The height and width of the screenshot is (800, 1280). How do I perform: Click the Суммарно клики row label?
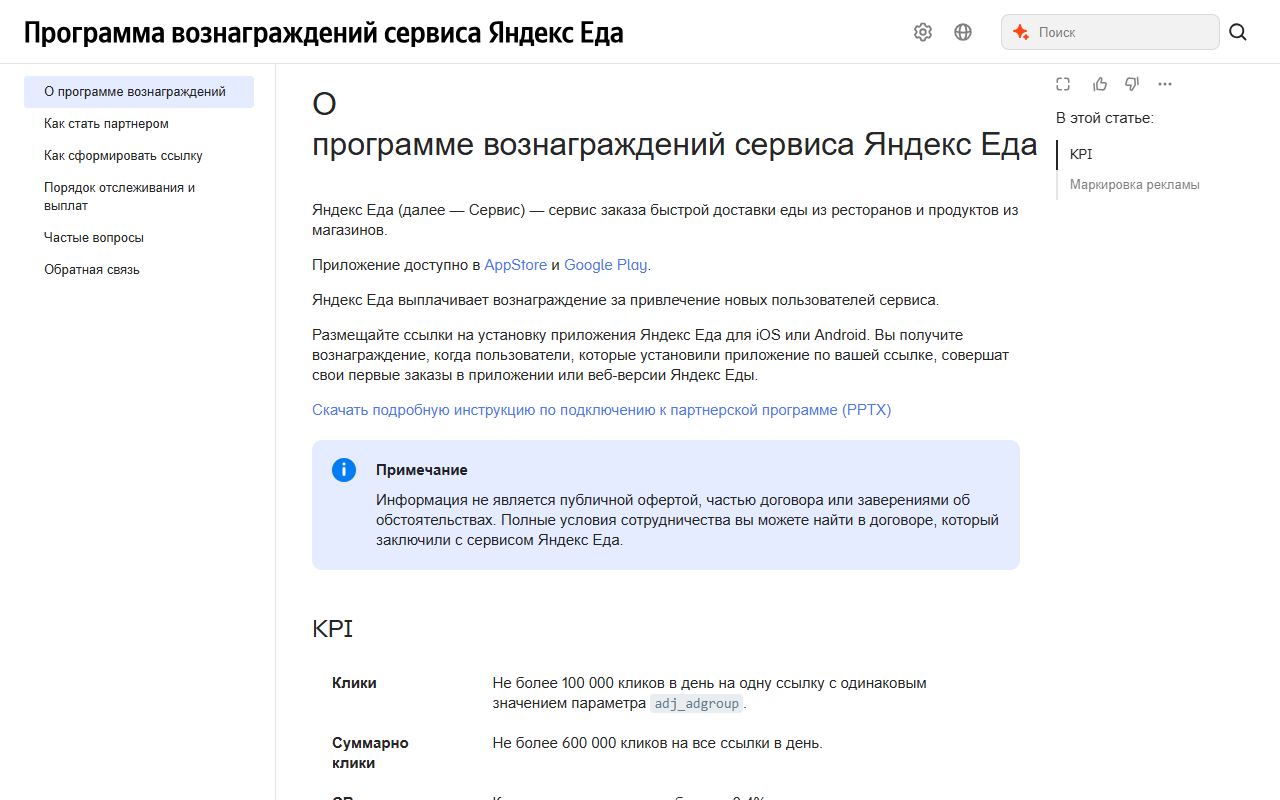370,753
